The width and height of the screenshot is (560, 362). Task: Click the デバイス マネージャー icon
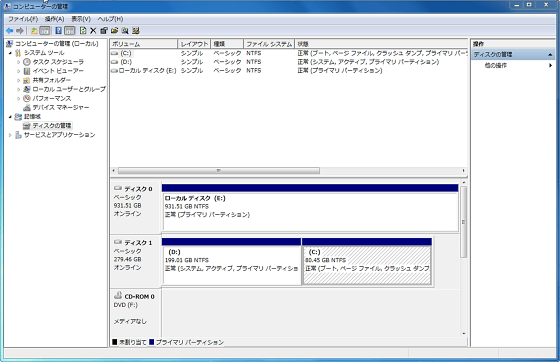click(x=26, y=107)
